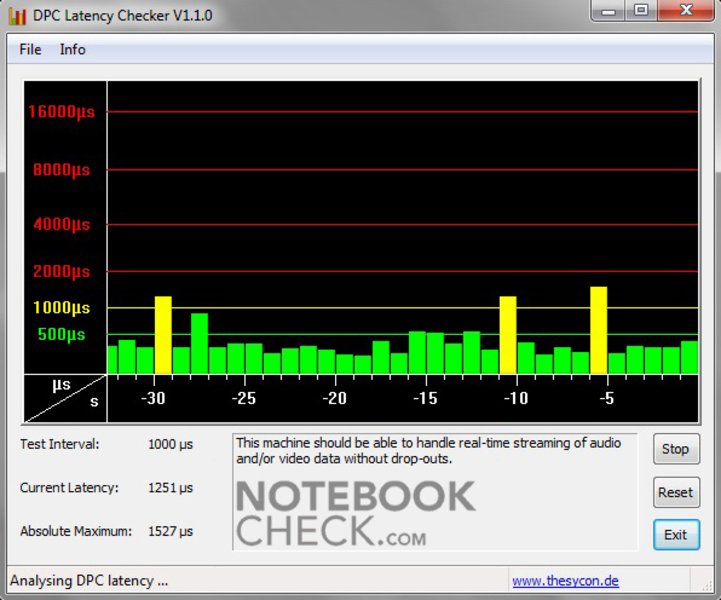Image resolution: width=721 pixels, height=600 pixels.
Task: Minimize the DPC Latency Checker window
Action: (x=608, y=10)
